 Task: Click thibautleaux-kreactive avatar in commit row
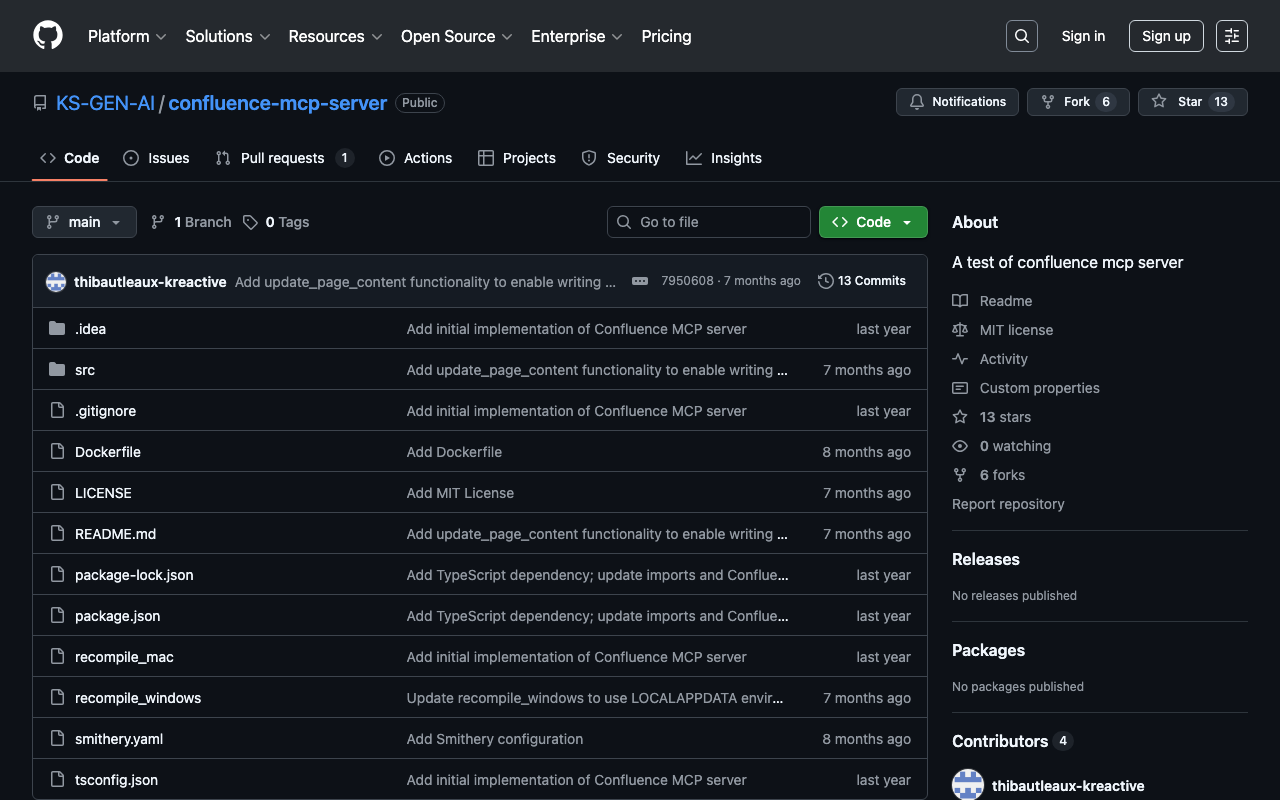pos(56,282)
